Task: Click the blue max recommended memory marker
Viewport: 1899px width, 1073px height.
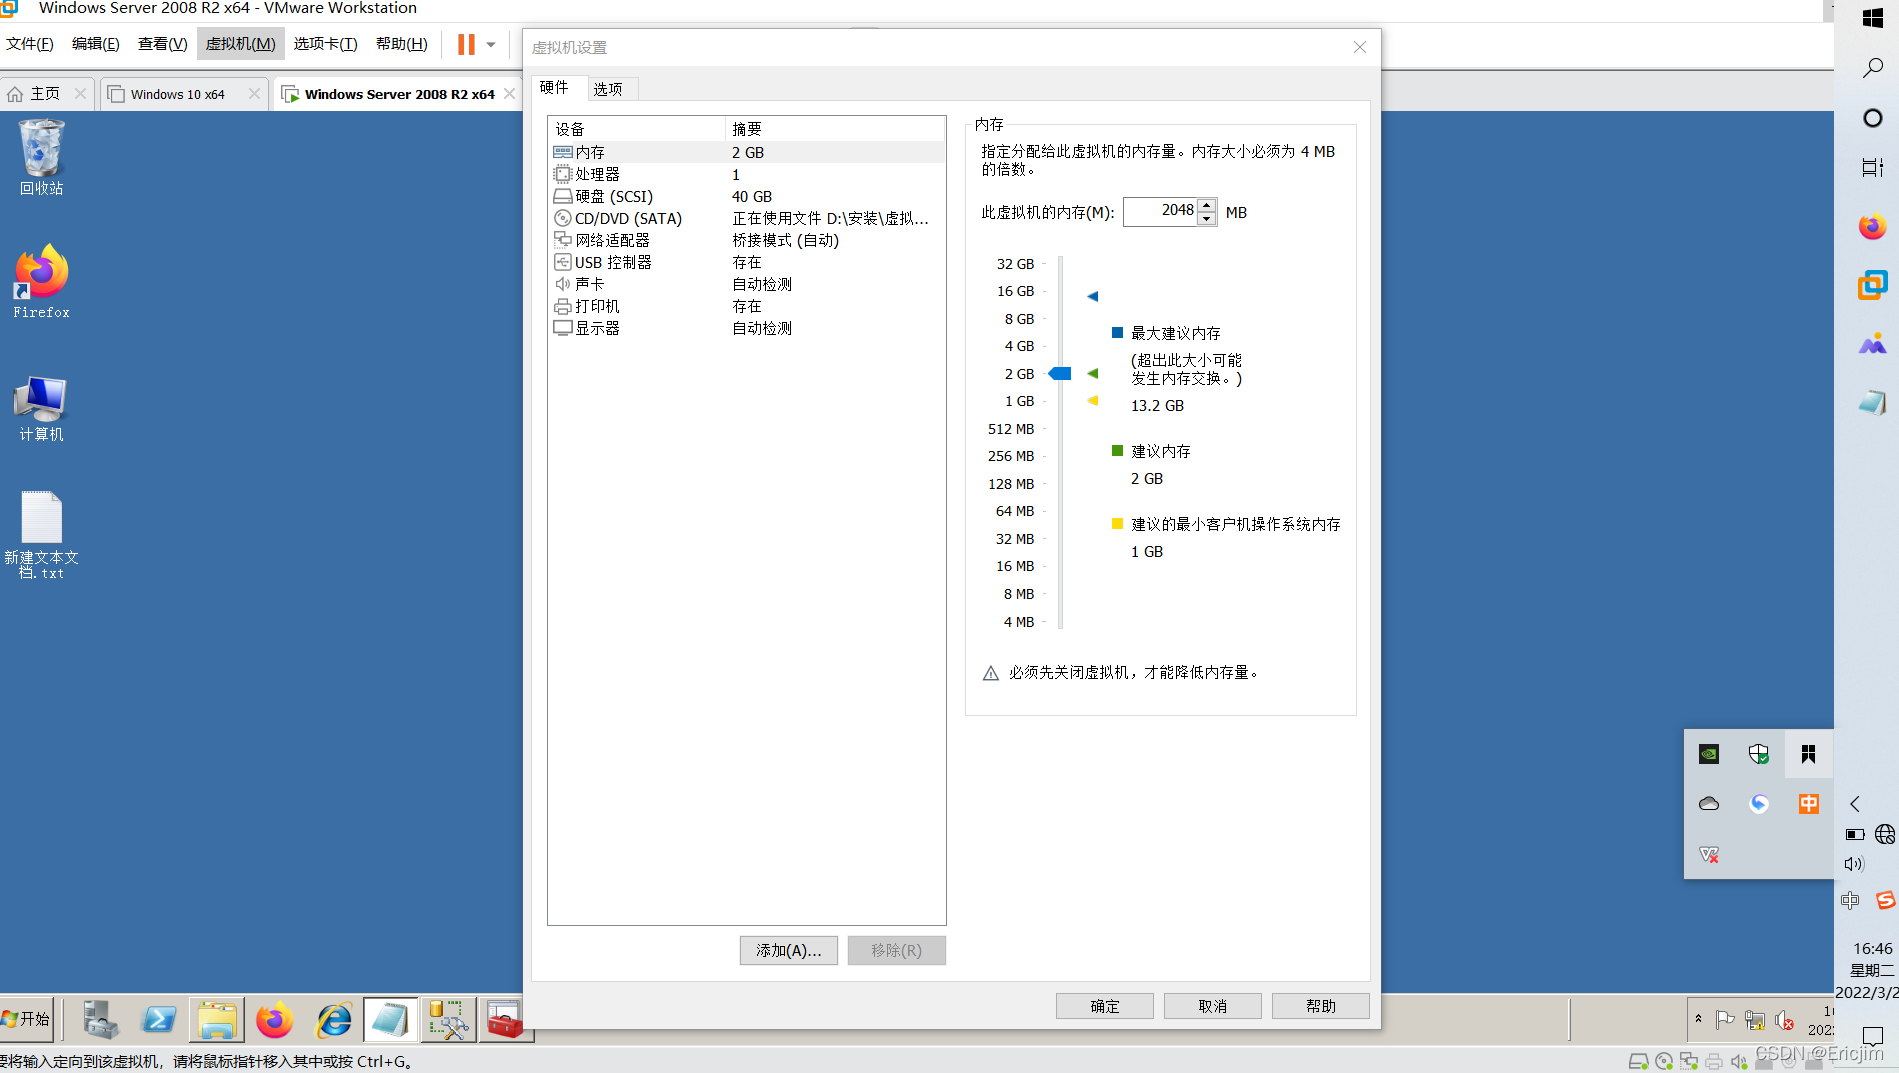Action: pyautogui.click(x=1092, y=296)
